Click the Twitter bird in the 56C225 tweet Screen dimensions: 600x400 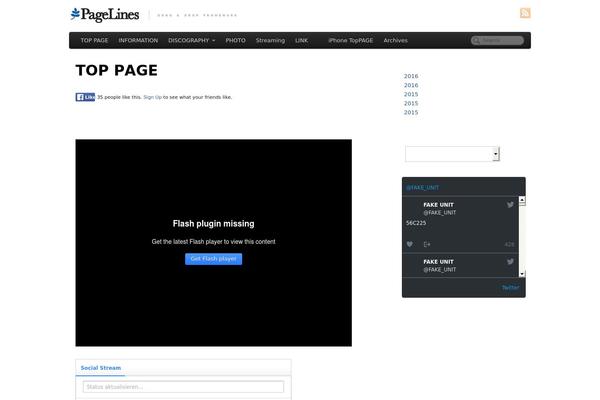[x=510, y=205]
